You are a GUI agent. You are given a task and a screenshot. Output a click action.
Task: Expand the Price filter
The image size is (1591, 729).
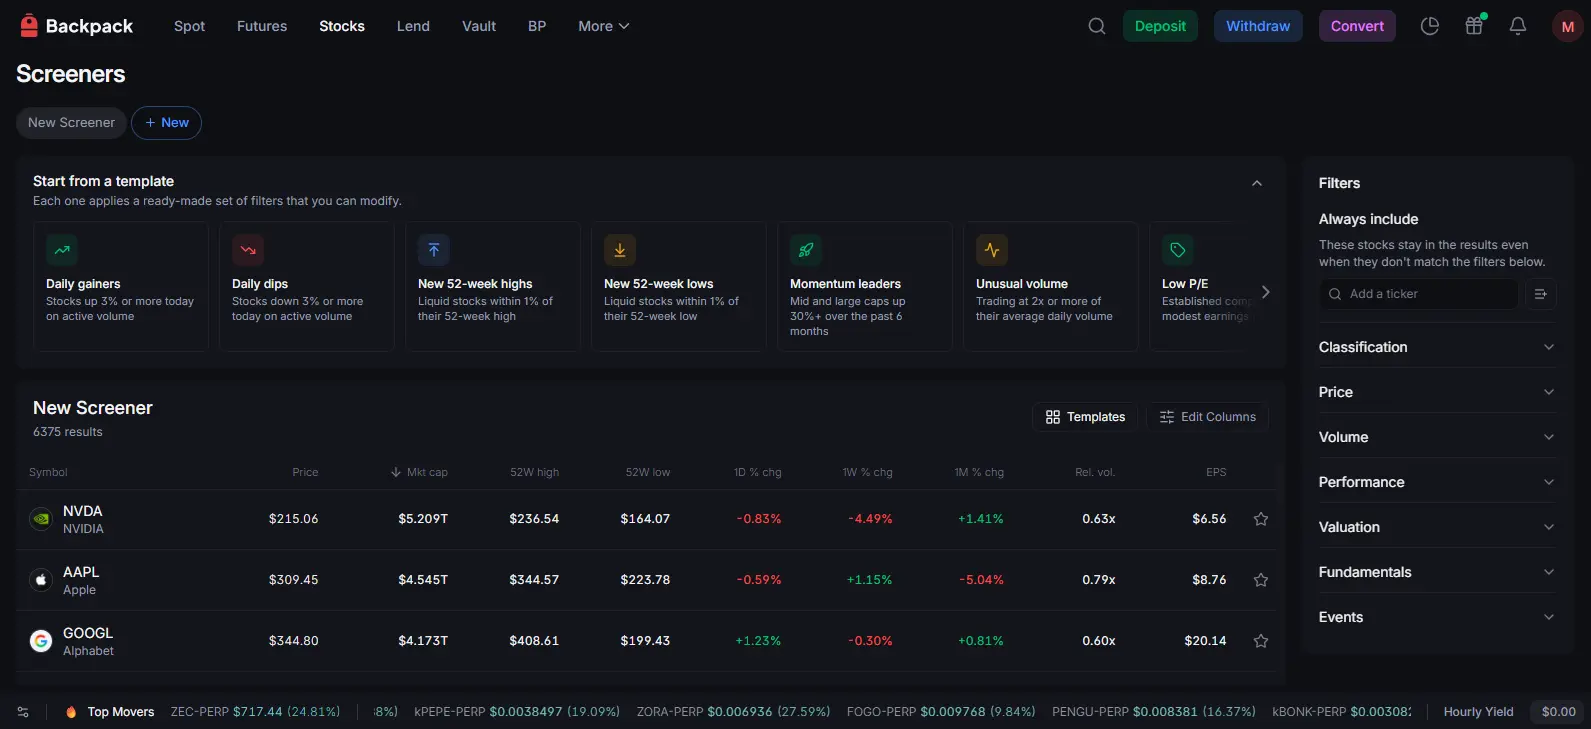click(x=1437, y=392)
